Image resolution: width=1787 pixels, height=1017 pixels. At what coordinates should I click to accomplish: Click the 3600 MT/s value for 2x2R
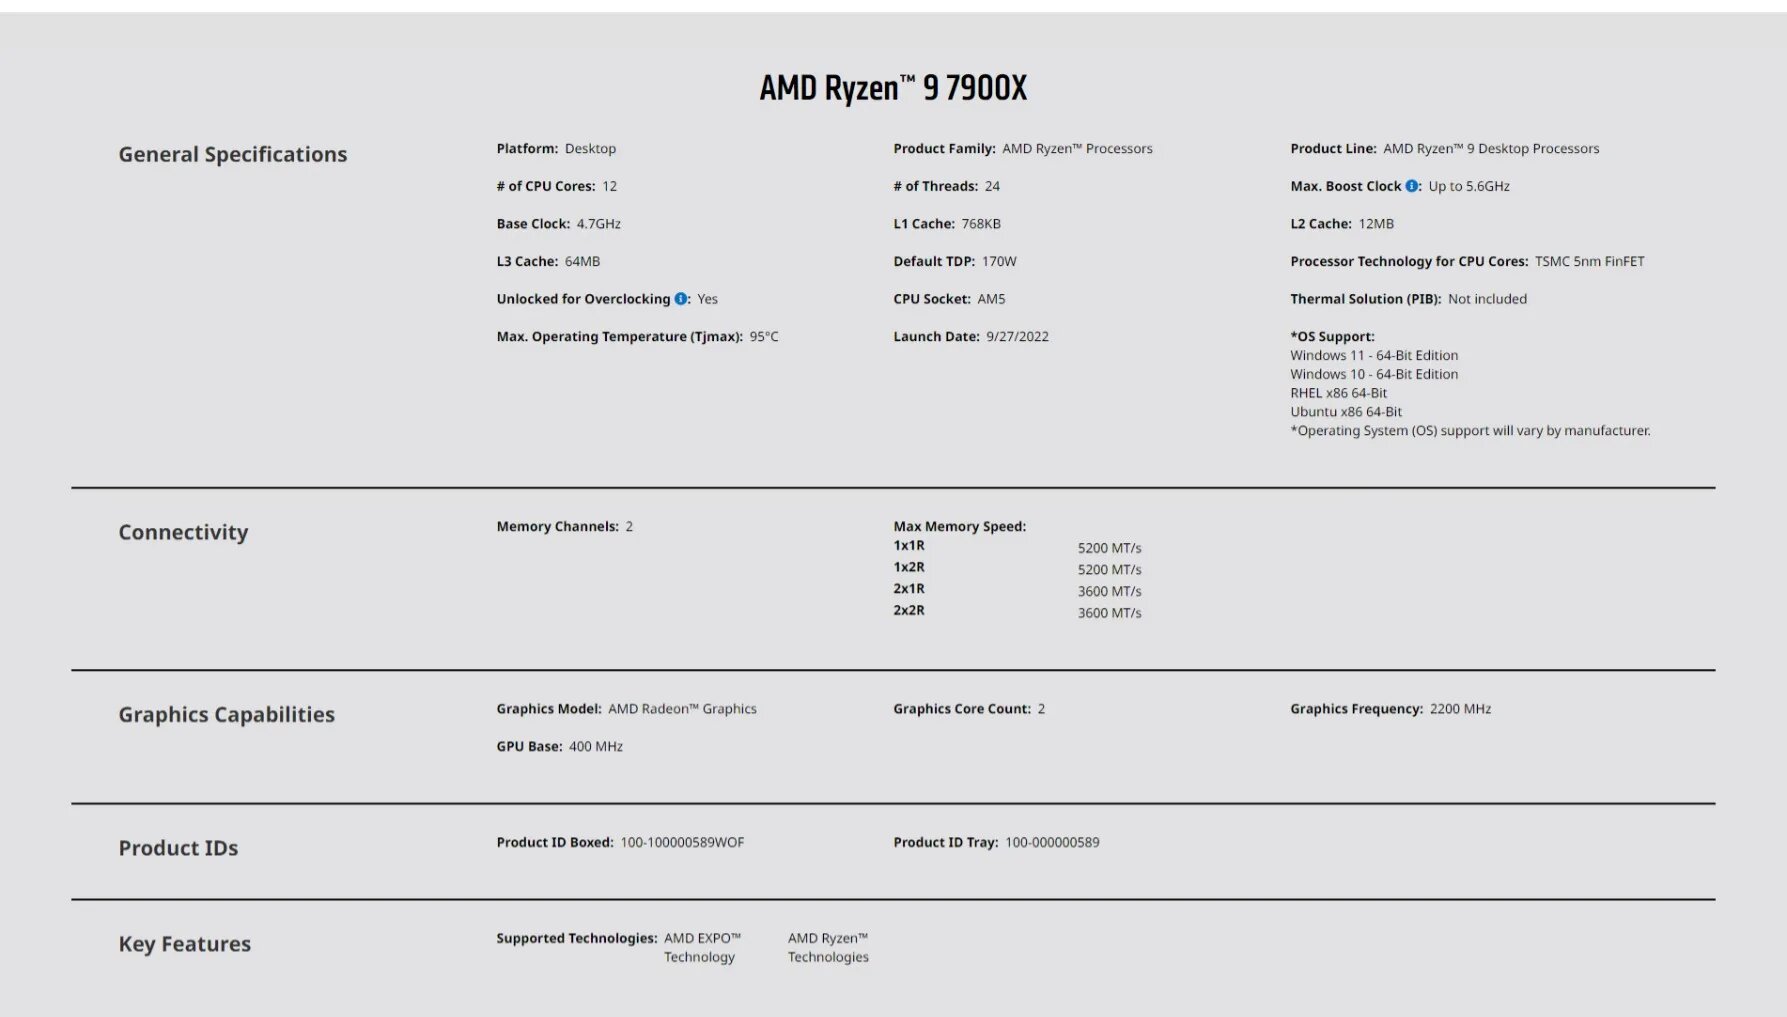1109,613
